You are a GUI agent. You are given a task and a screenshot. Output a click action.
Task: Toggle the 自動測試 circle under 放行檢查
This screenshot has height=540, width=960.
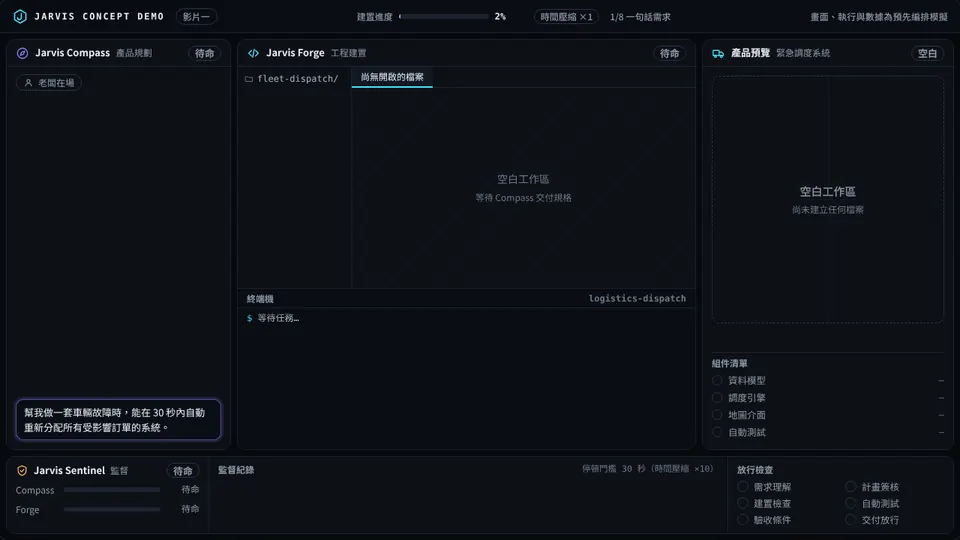coord(850,503)
